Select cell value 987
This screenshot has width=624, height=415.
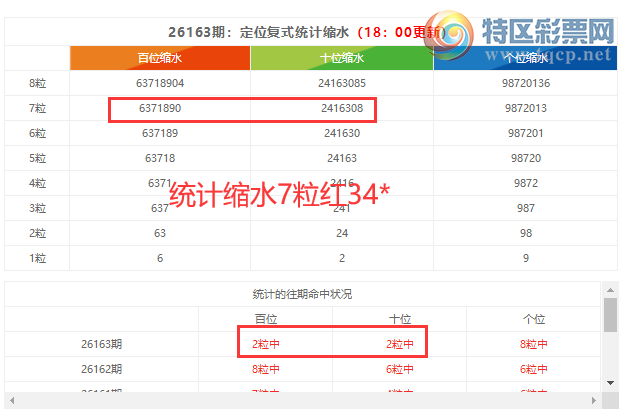pyautogui.click(x=526, y=208)
